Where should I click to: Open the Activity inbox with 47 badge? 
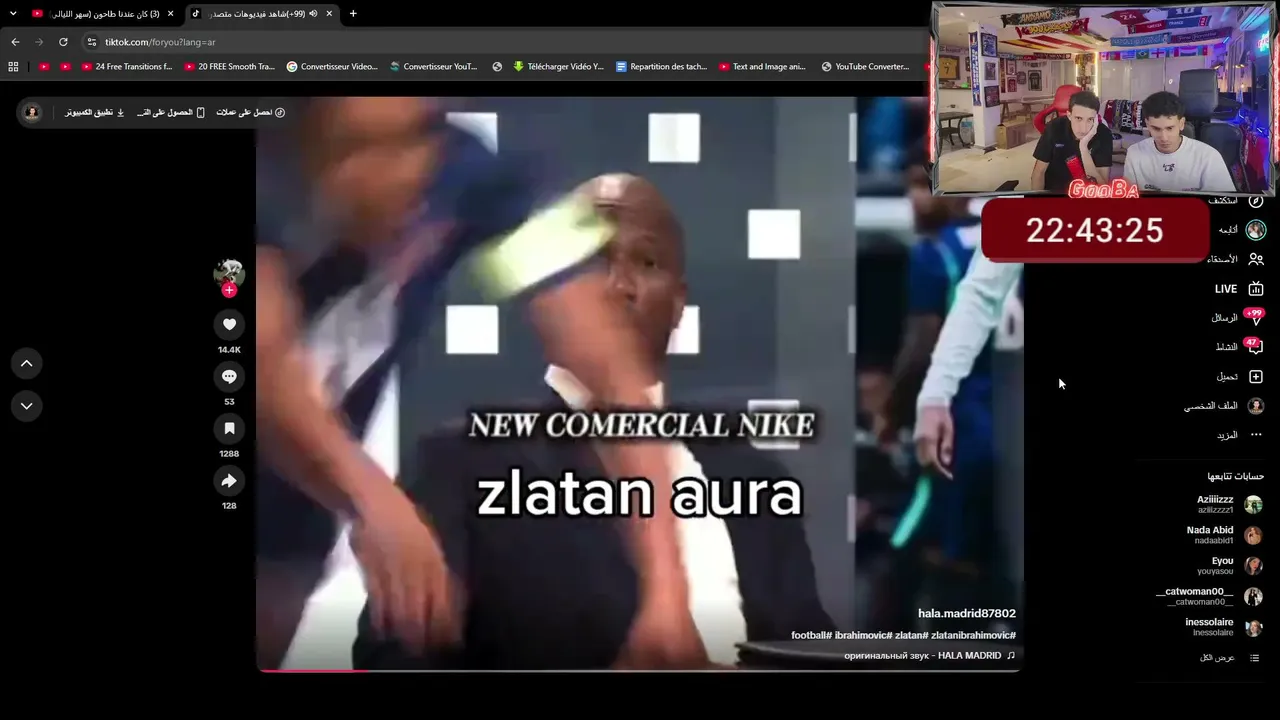pos(1255,346)
